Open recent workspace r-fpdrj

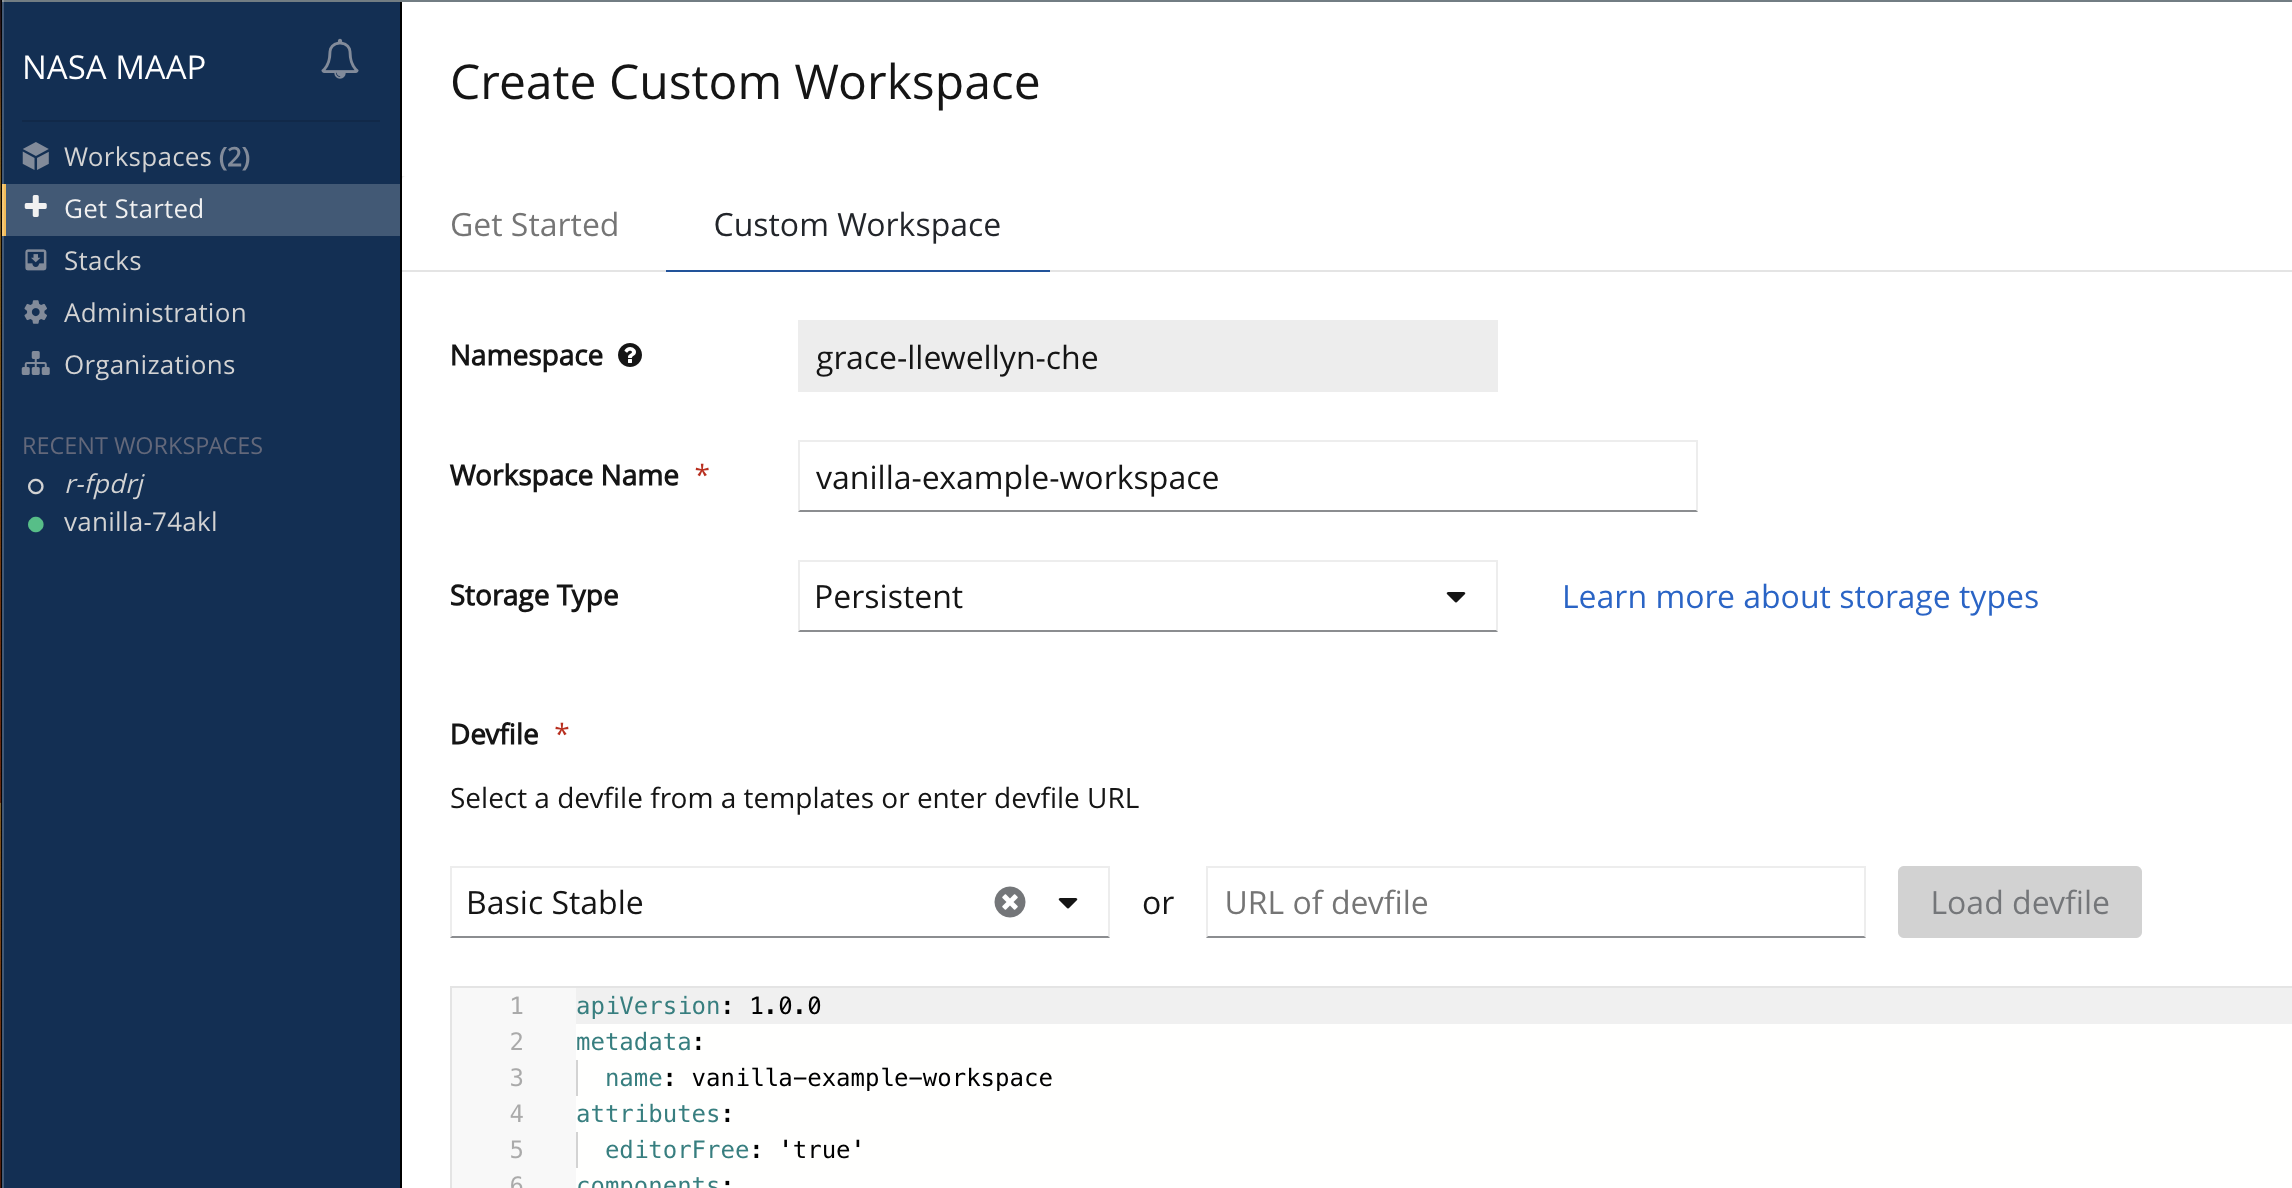[x=104, y=484]
